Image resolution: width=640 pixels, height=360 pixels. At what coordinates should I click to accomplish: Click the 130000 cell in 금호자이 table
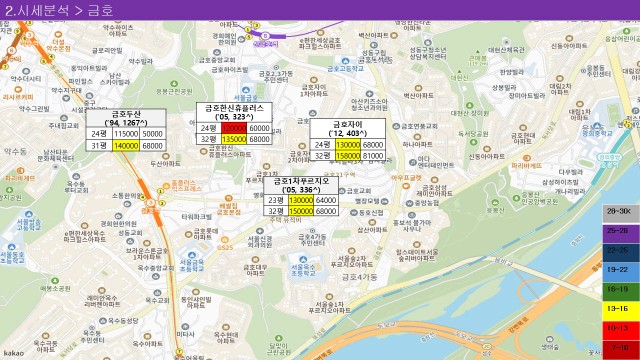click(x=348, y=144)
